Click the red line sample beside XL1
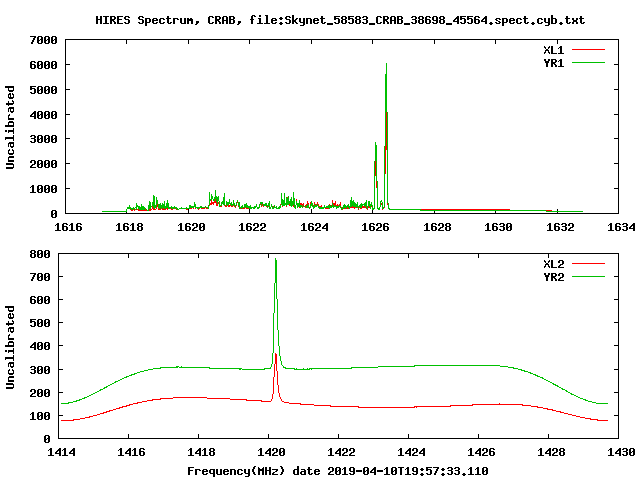Image resolution: width=640 pixels, height=480 pixels. click(588, 50)
